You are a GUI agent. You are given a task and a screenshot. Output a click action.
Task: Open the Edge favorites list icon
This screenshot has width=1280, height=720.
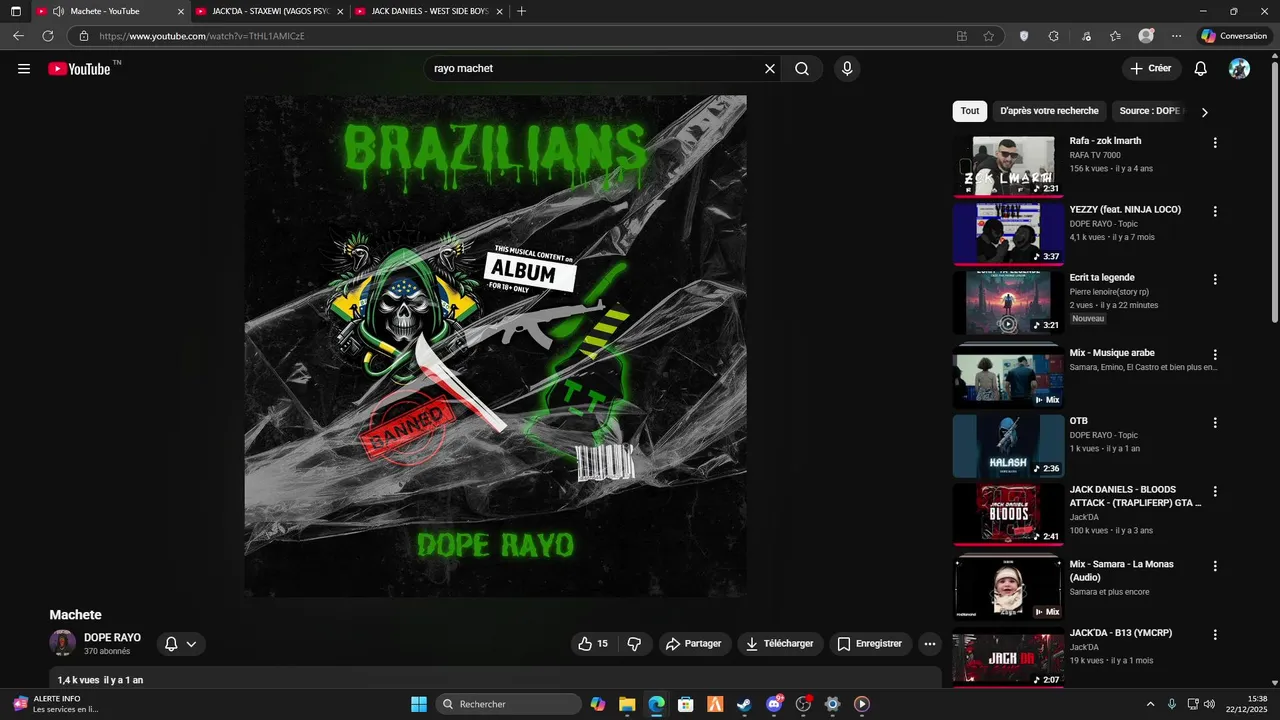click(x=1115, y=36)
